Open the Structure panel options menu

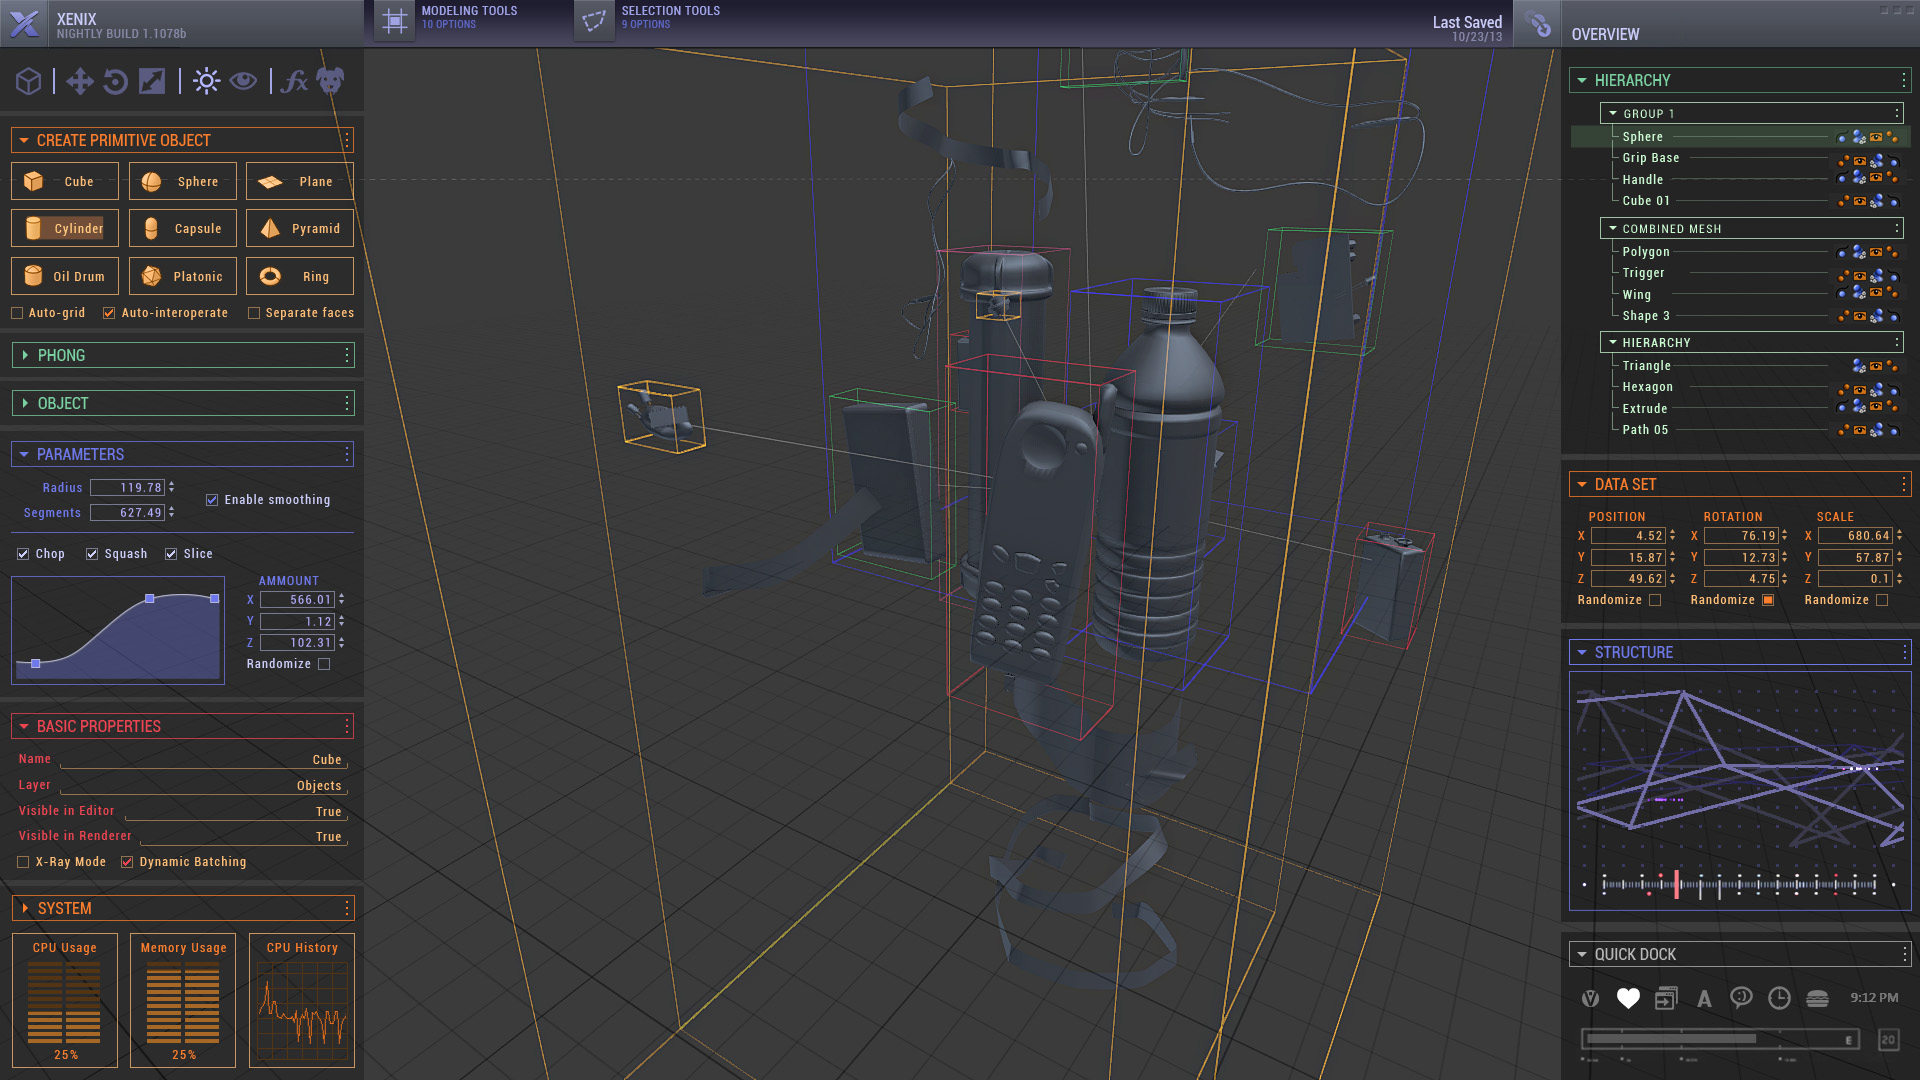[x=1903, y=652]
